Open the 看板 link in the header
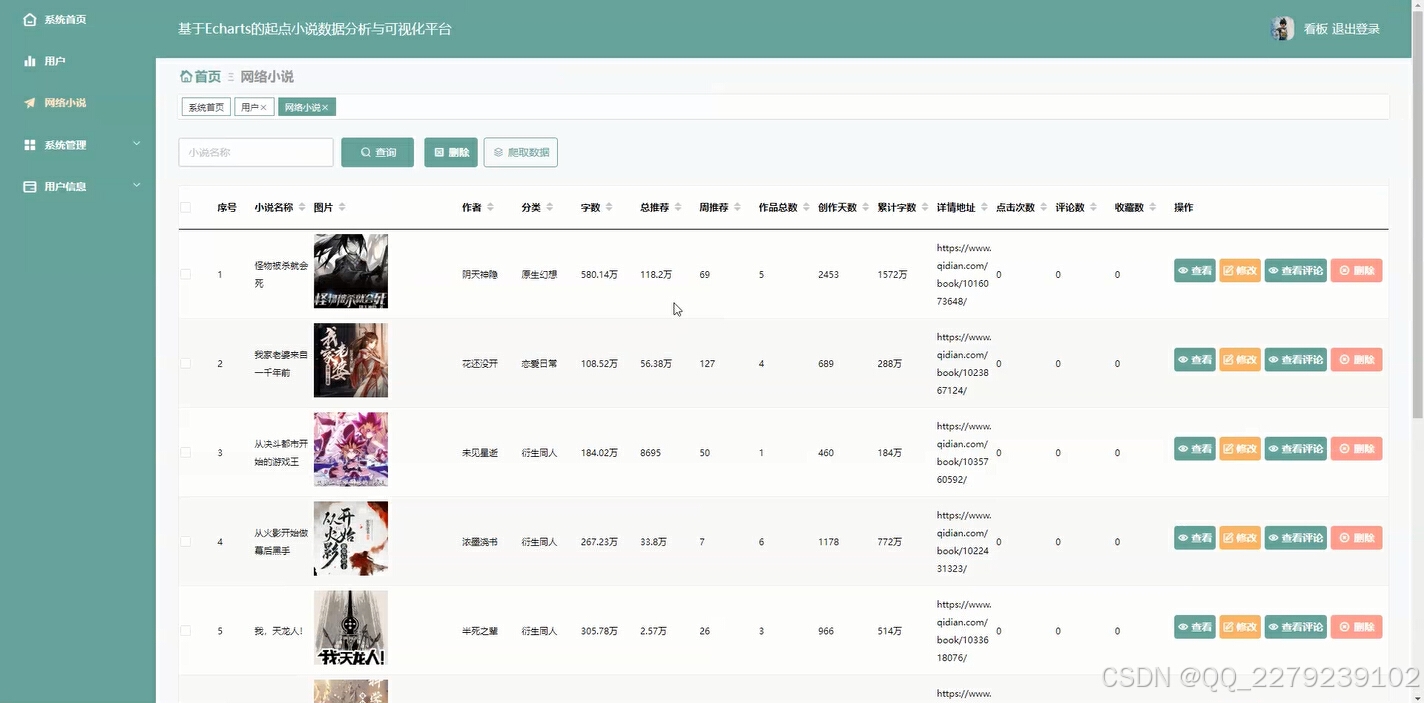 point(1315,29)
